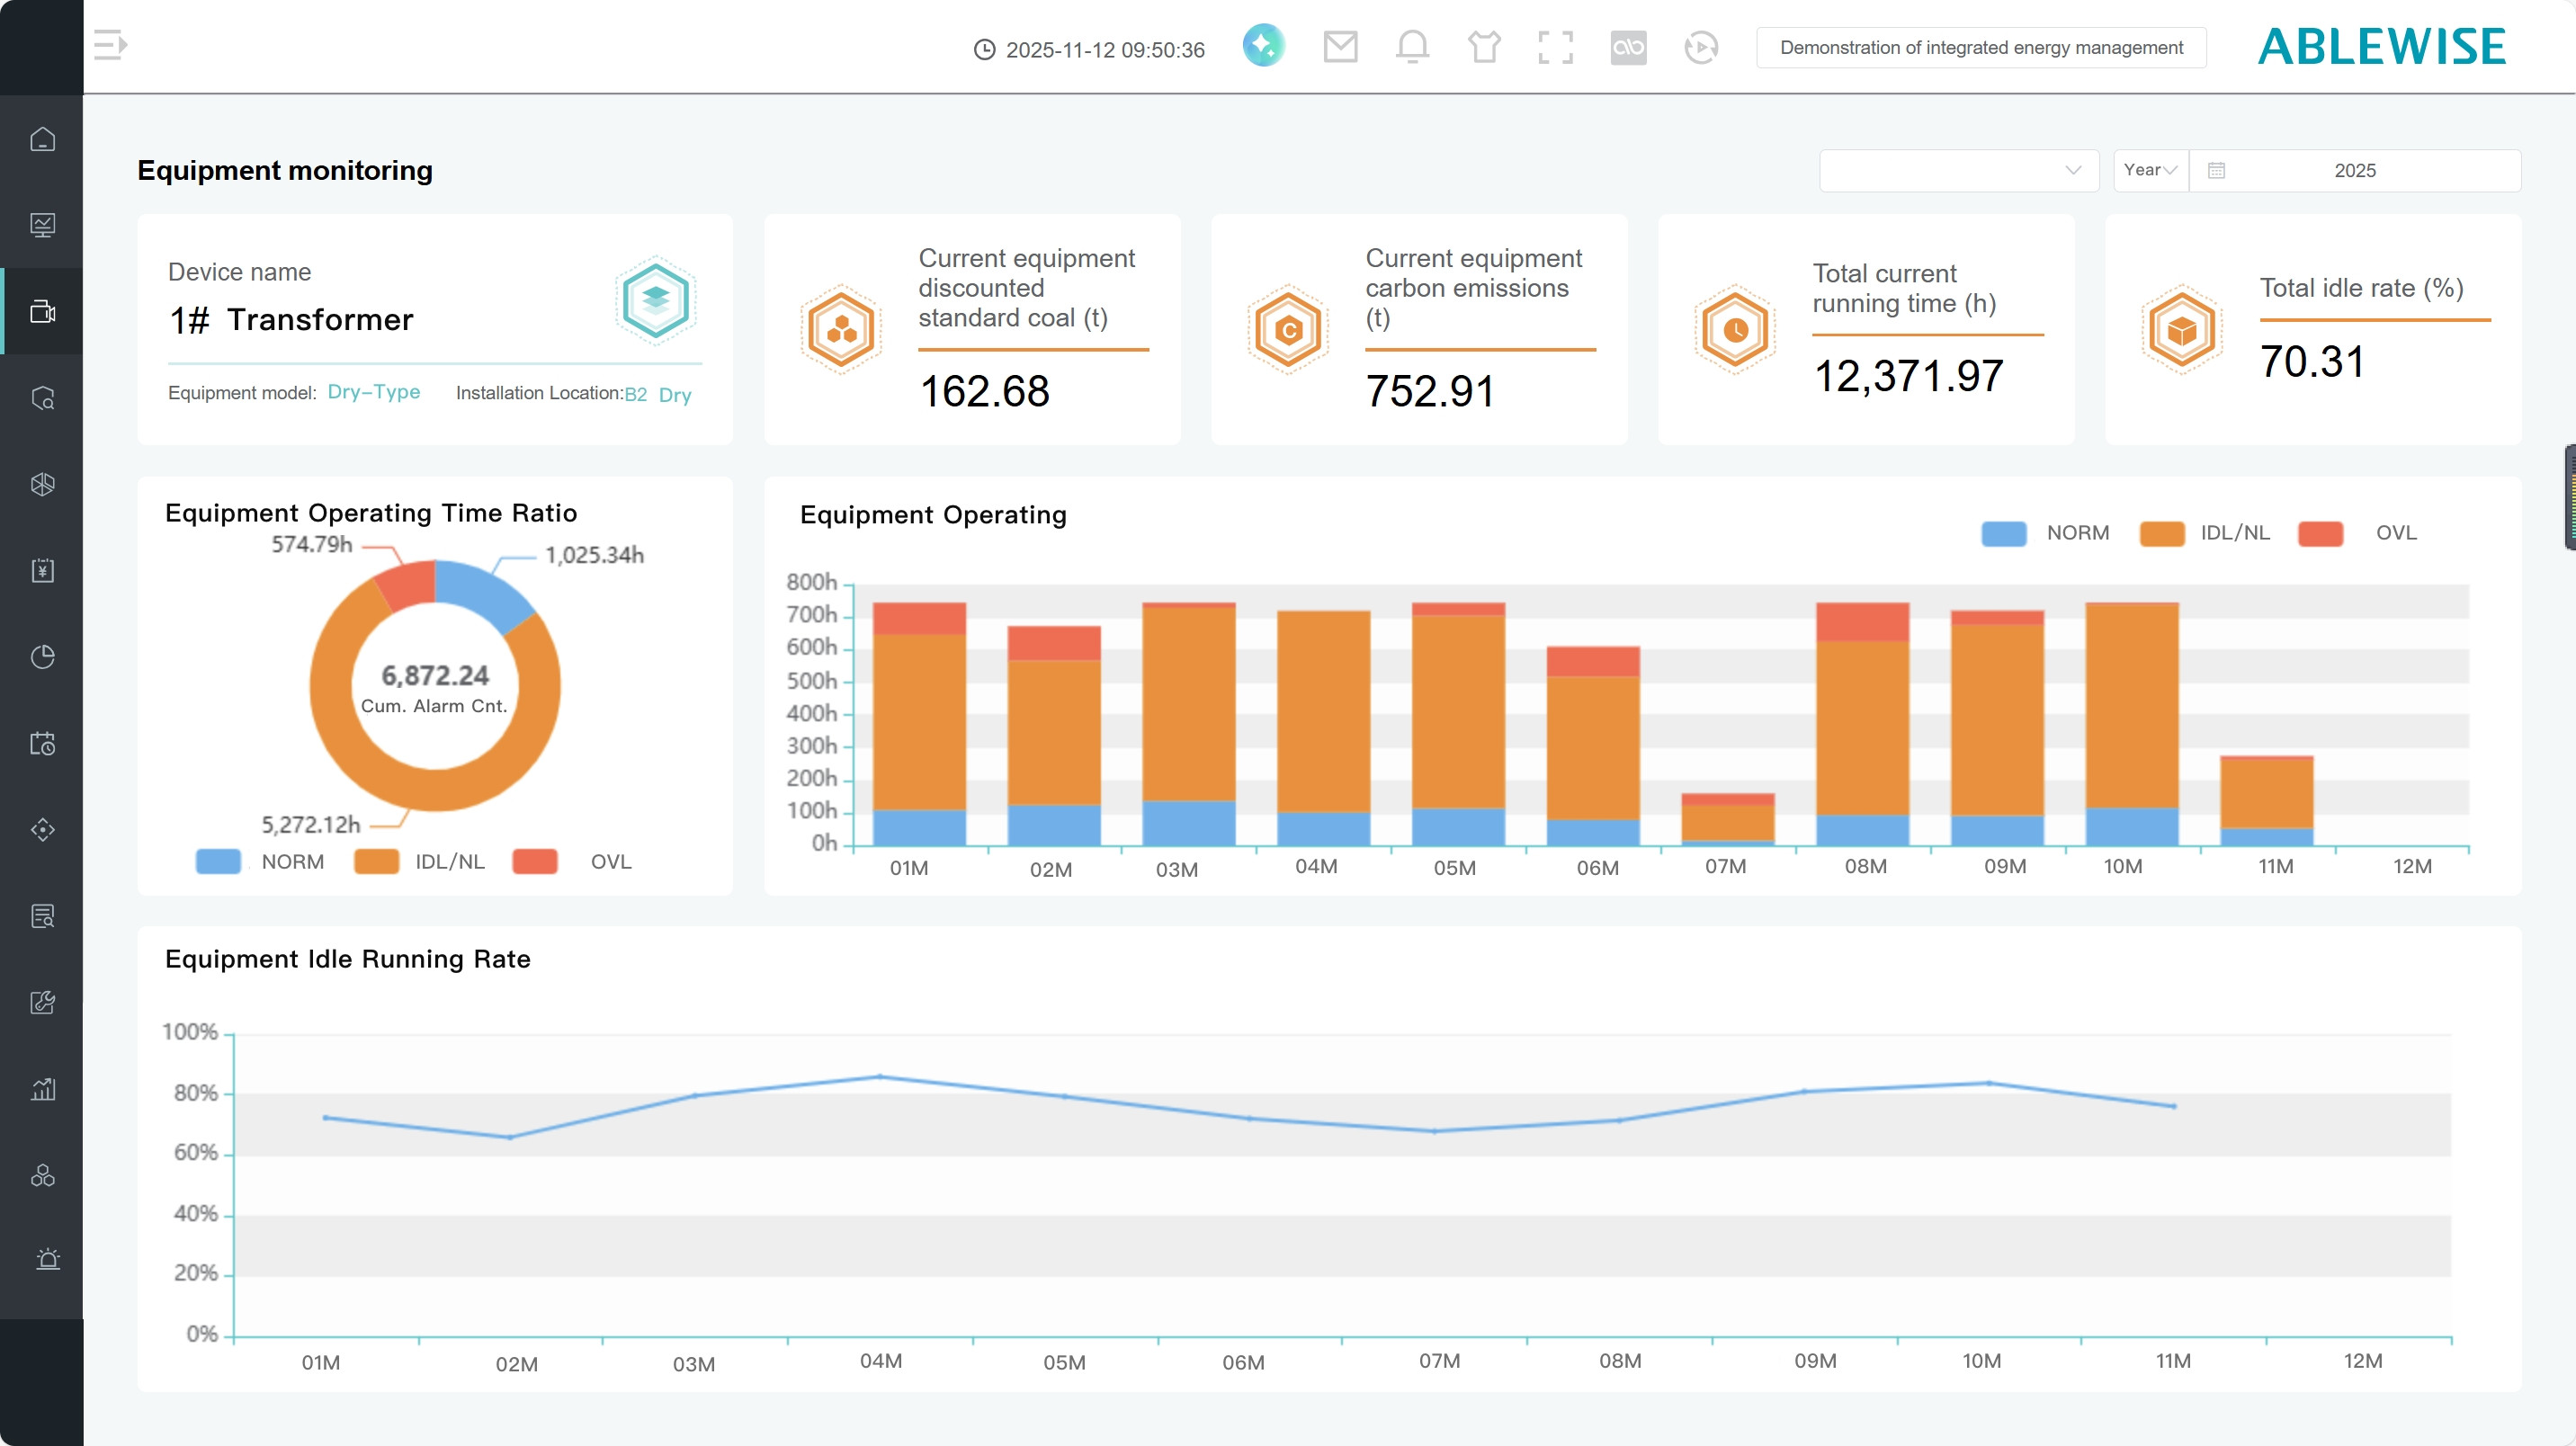Select the equipment monitoring sidebar item
The image size is (2576, 1446).
click(42, 312)
